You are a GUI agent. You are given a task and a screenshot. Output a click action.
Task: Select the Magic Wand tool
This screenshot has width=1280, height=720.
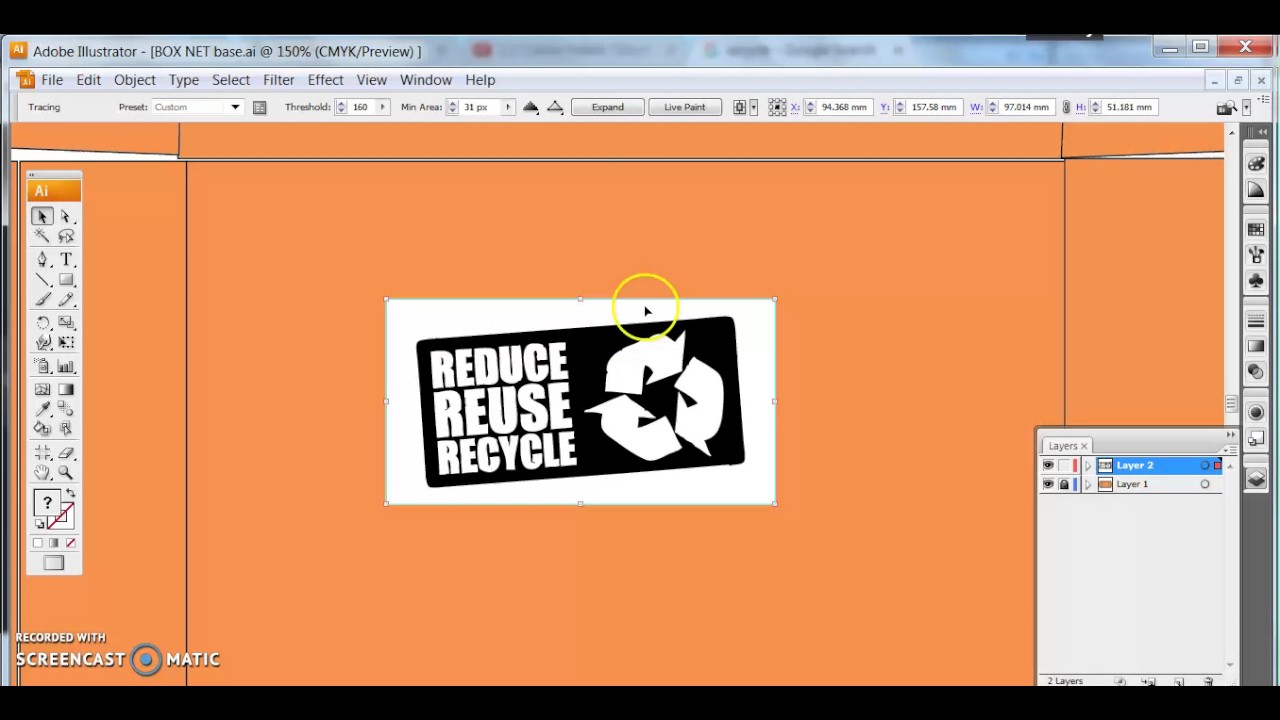42,236
